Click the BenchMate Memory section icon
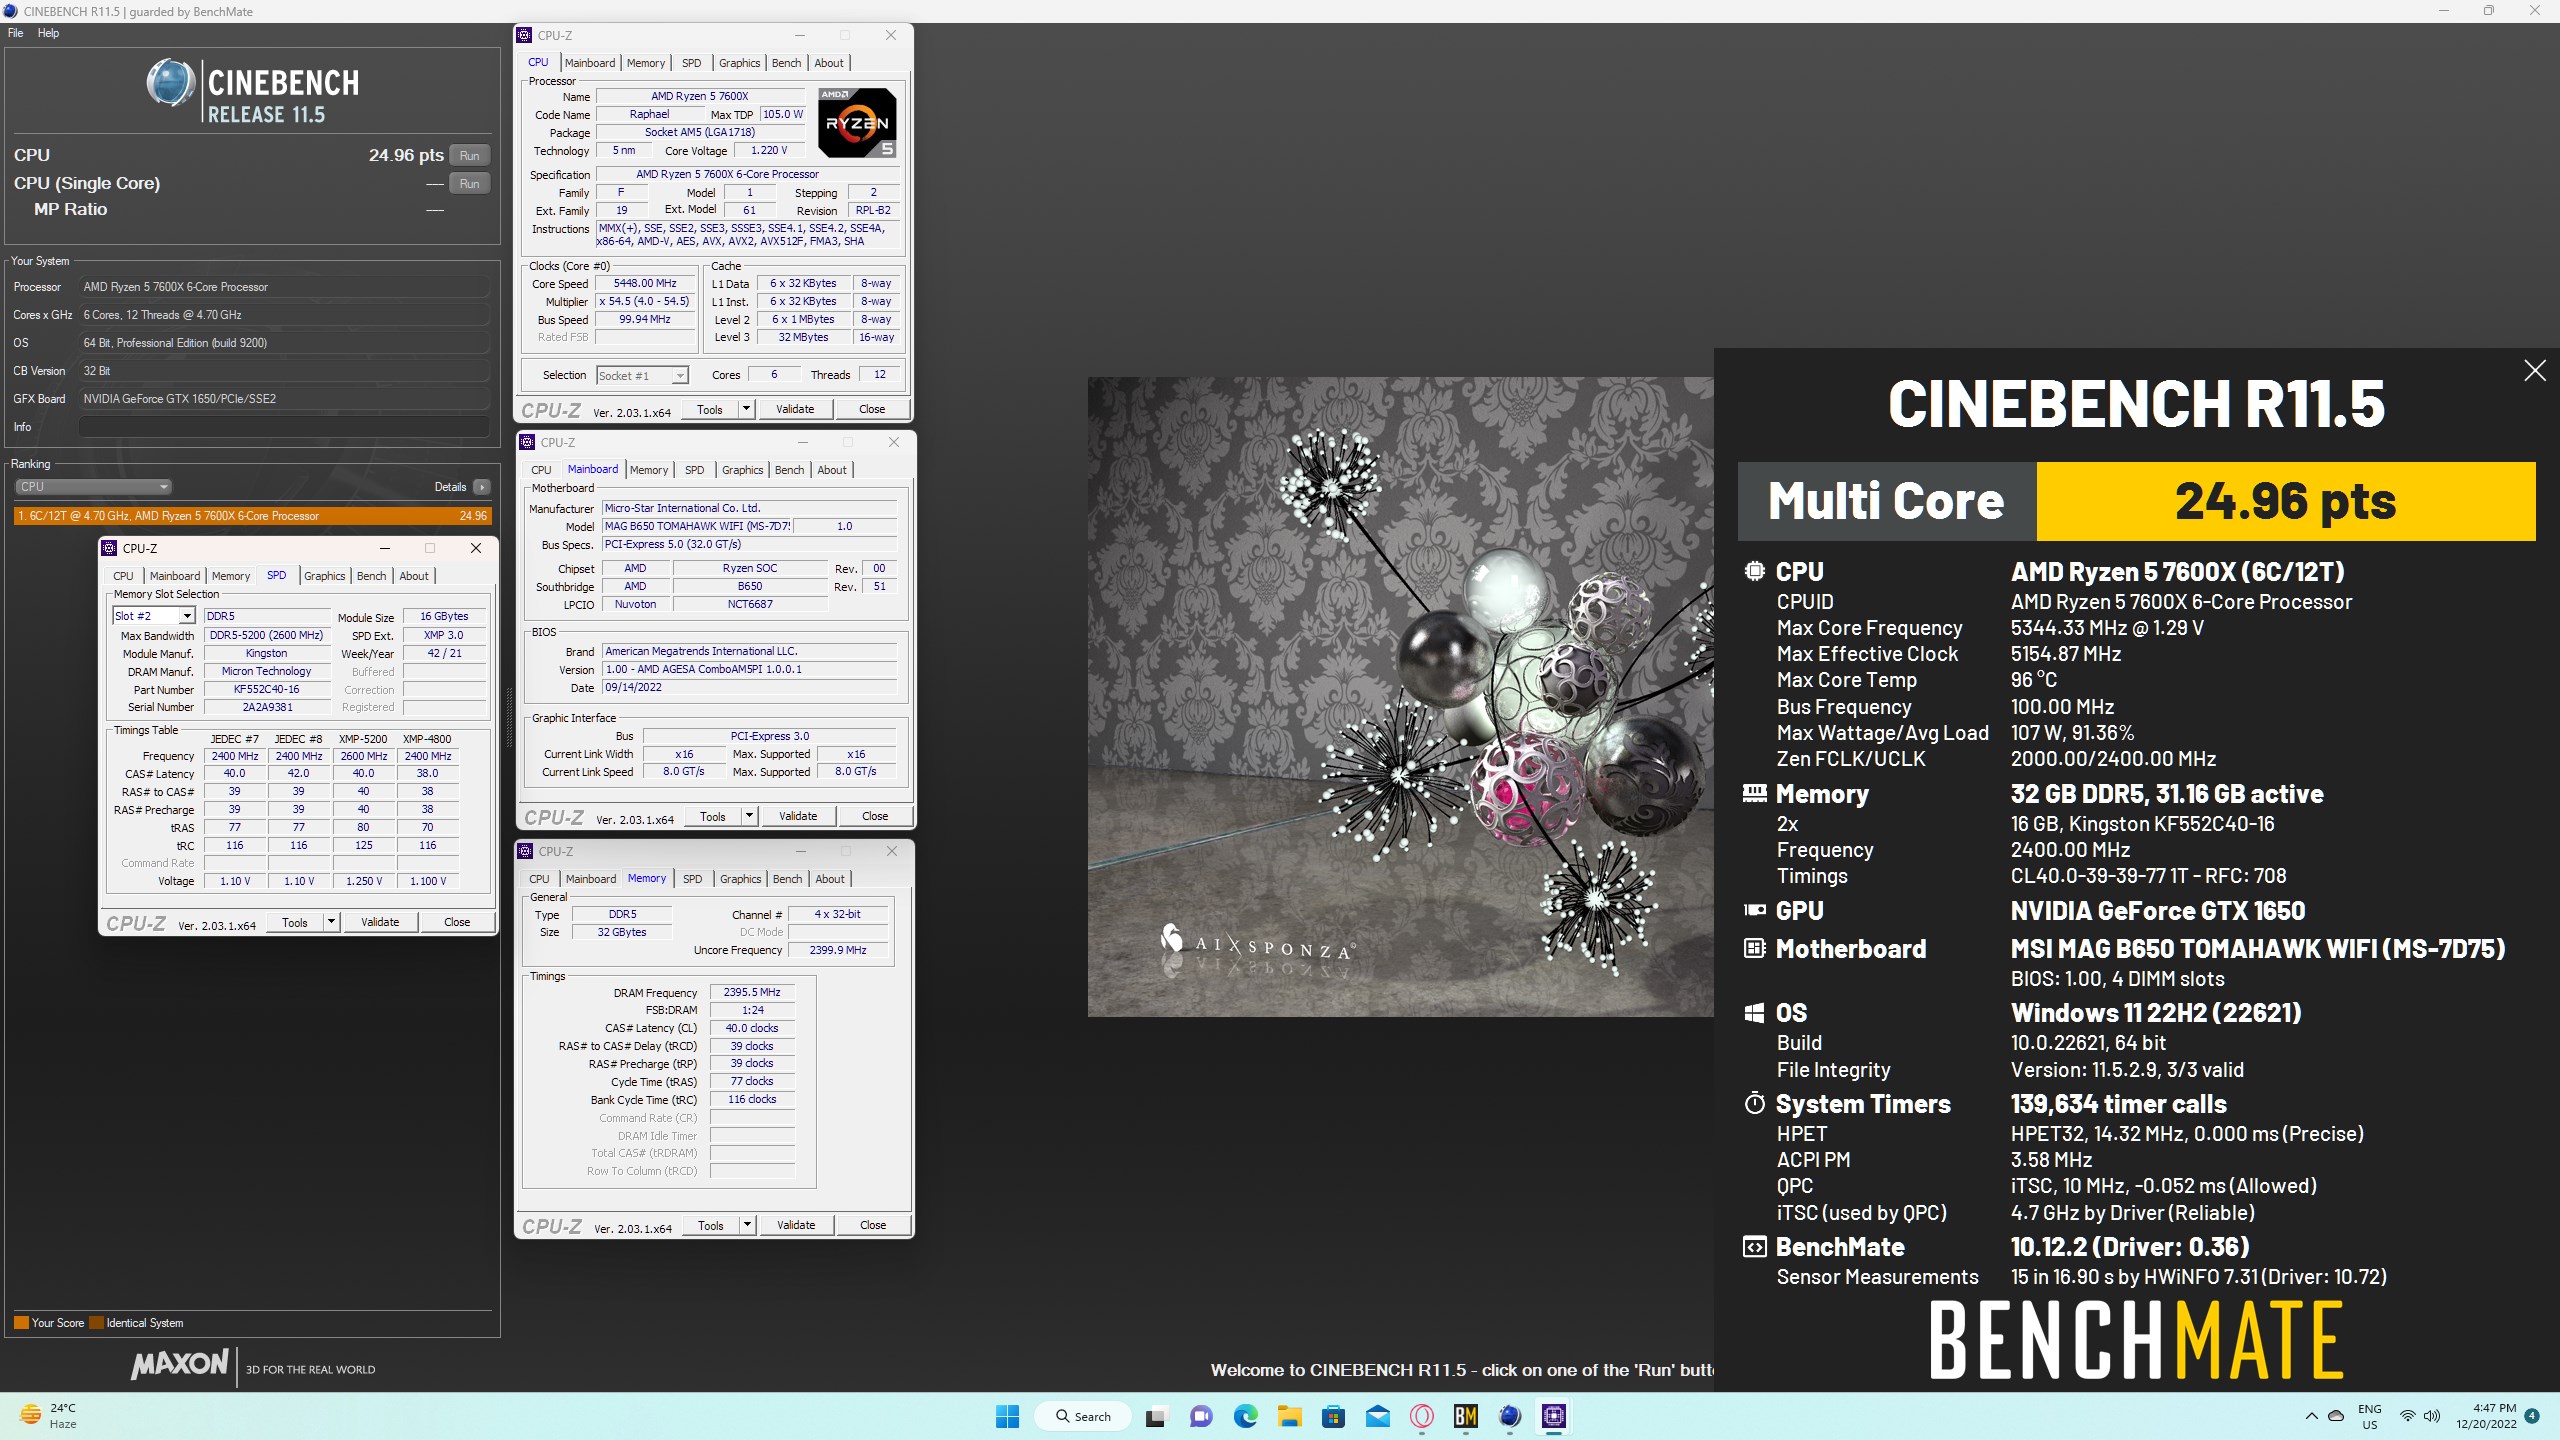The image size is (2560, 1440). coord(1754,794)
